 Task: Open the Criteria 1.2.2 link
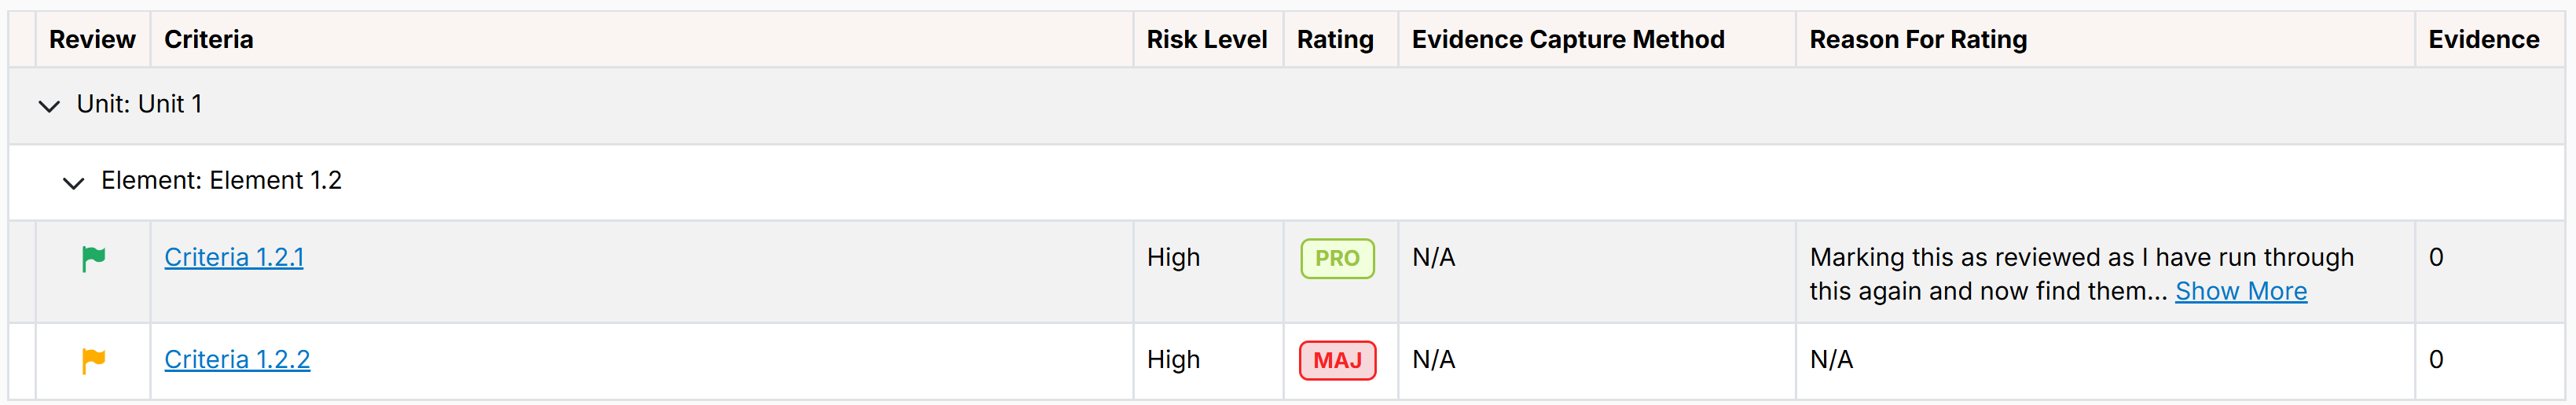237,359
